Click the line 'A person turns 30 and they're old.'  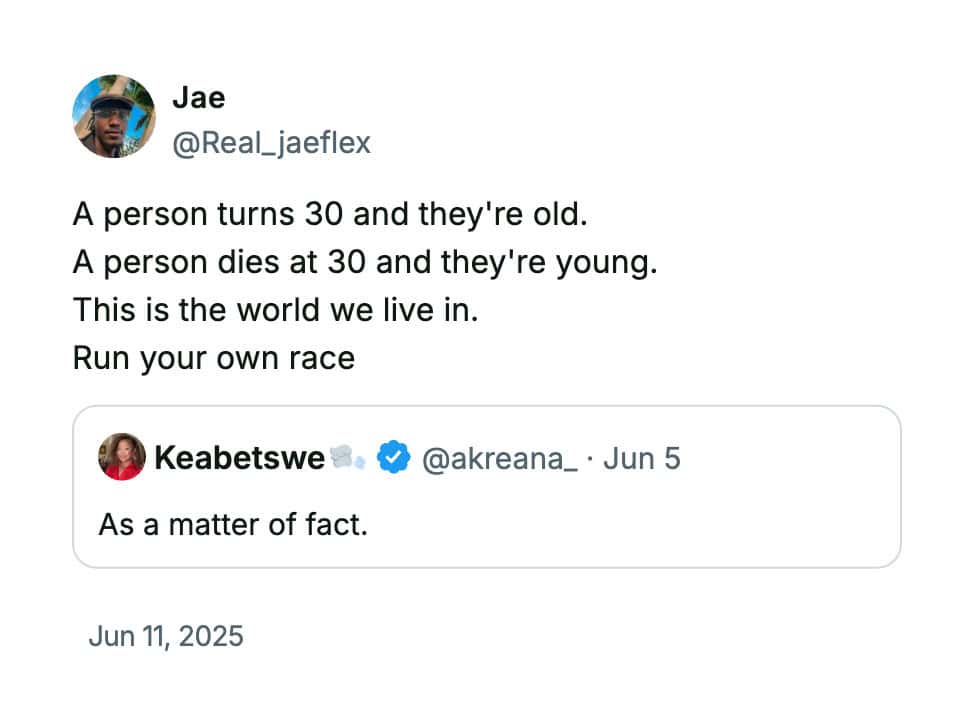(330, 214)
